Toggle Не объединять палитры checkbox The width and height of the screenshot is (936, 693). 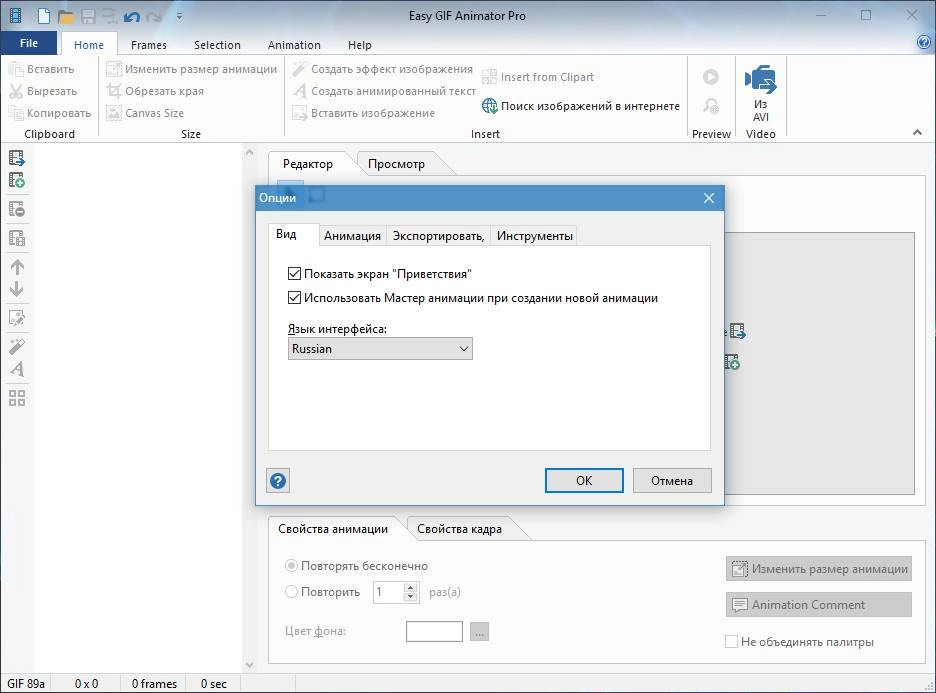tap(731, 642)
